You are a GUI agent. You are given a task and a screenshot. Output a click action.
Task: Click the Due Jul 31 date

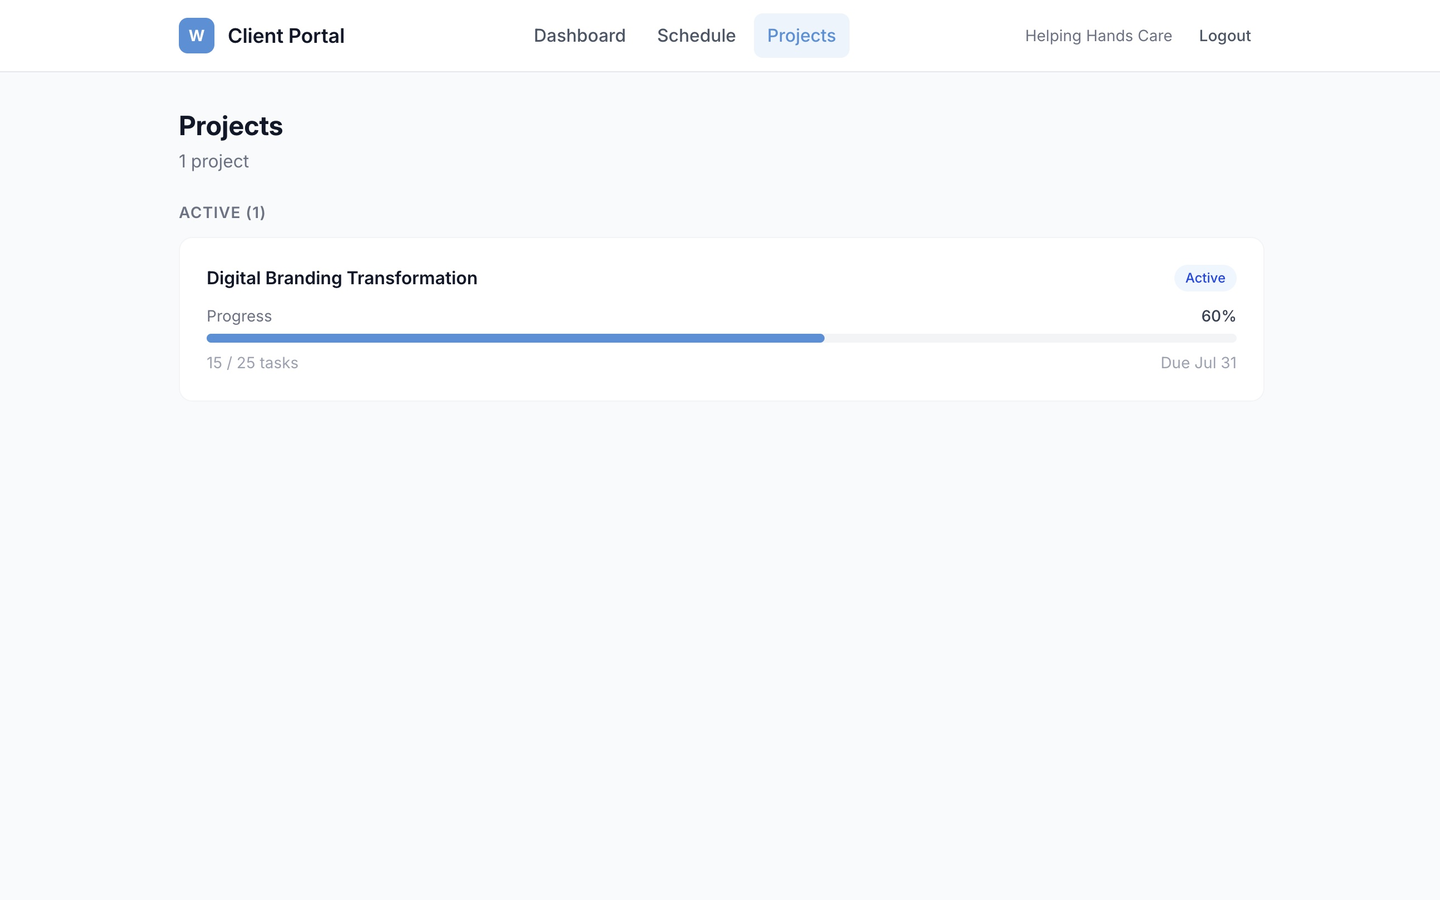(1198, 363)
